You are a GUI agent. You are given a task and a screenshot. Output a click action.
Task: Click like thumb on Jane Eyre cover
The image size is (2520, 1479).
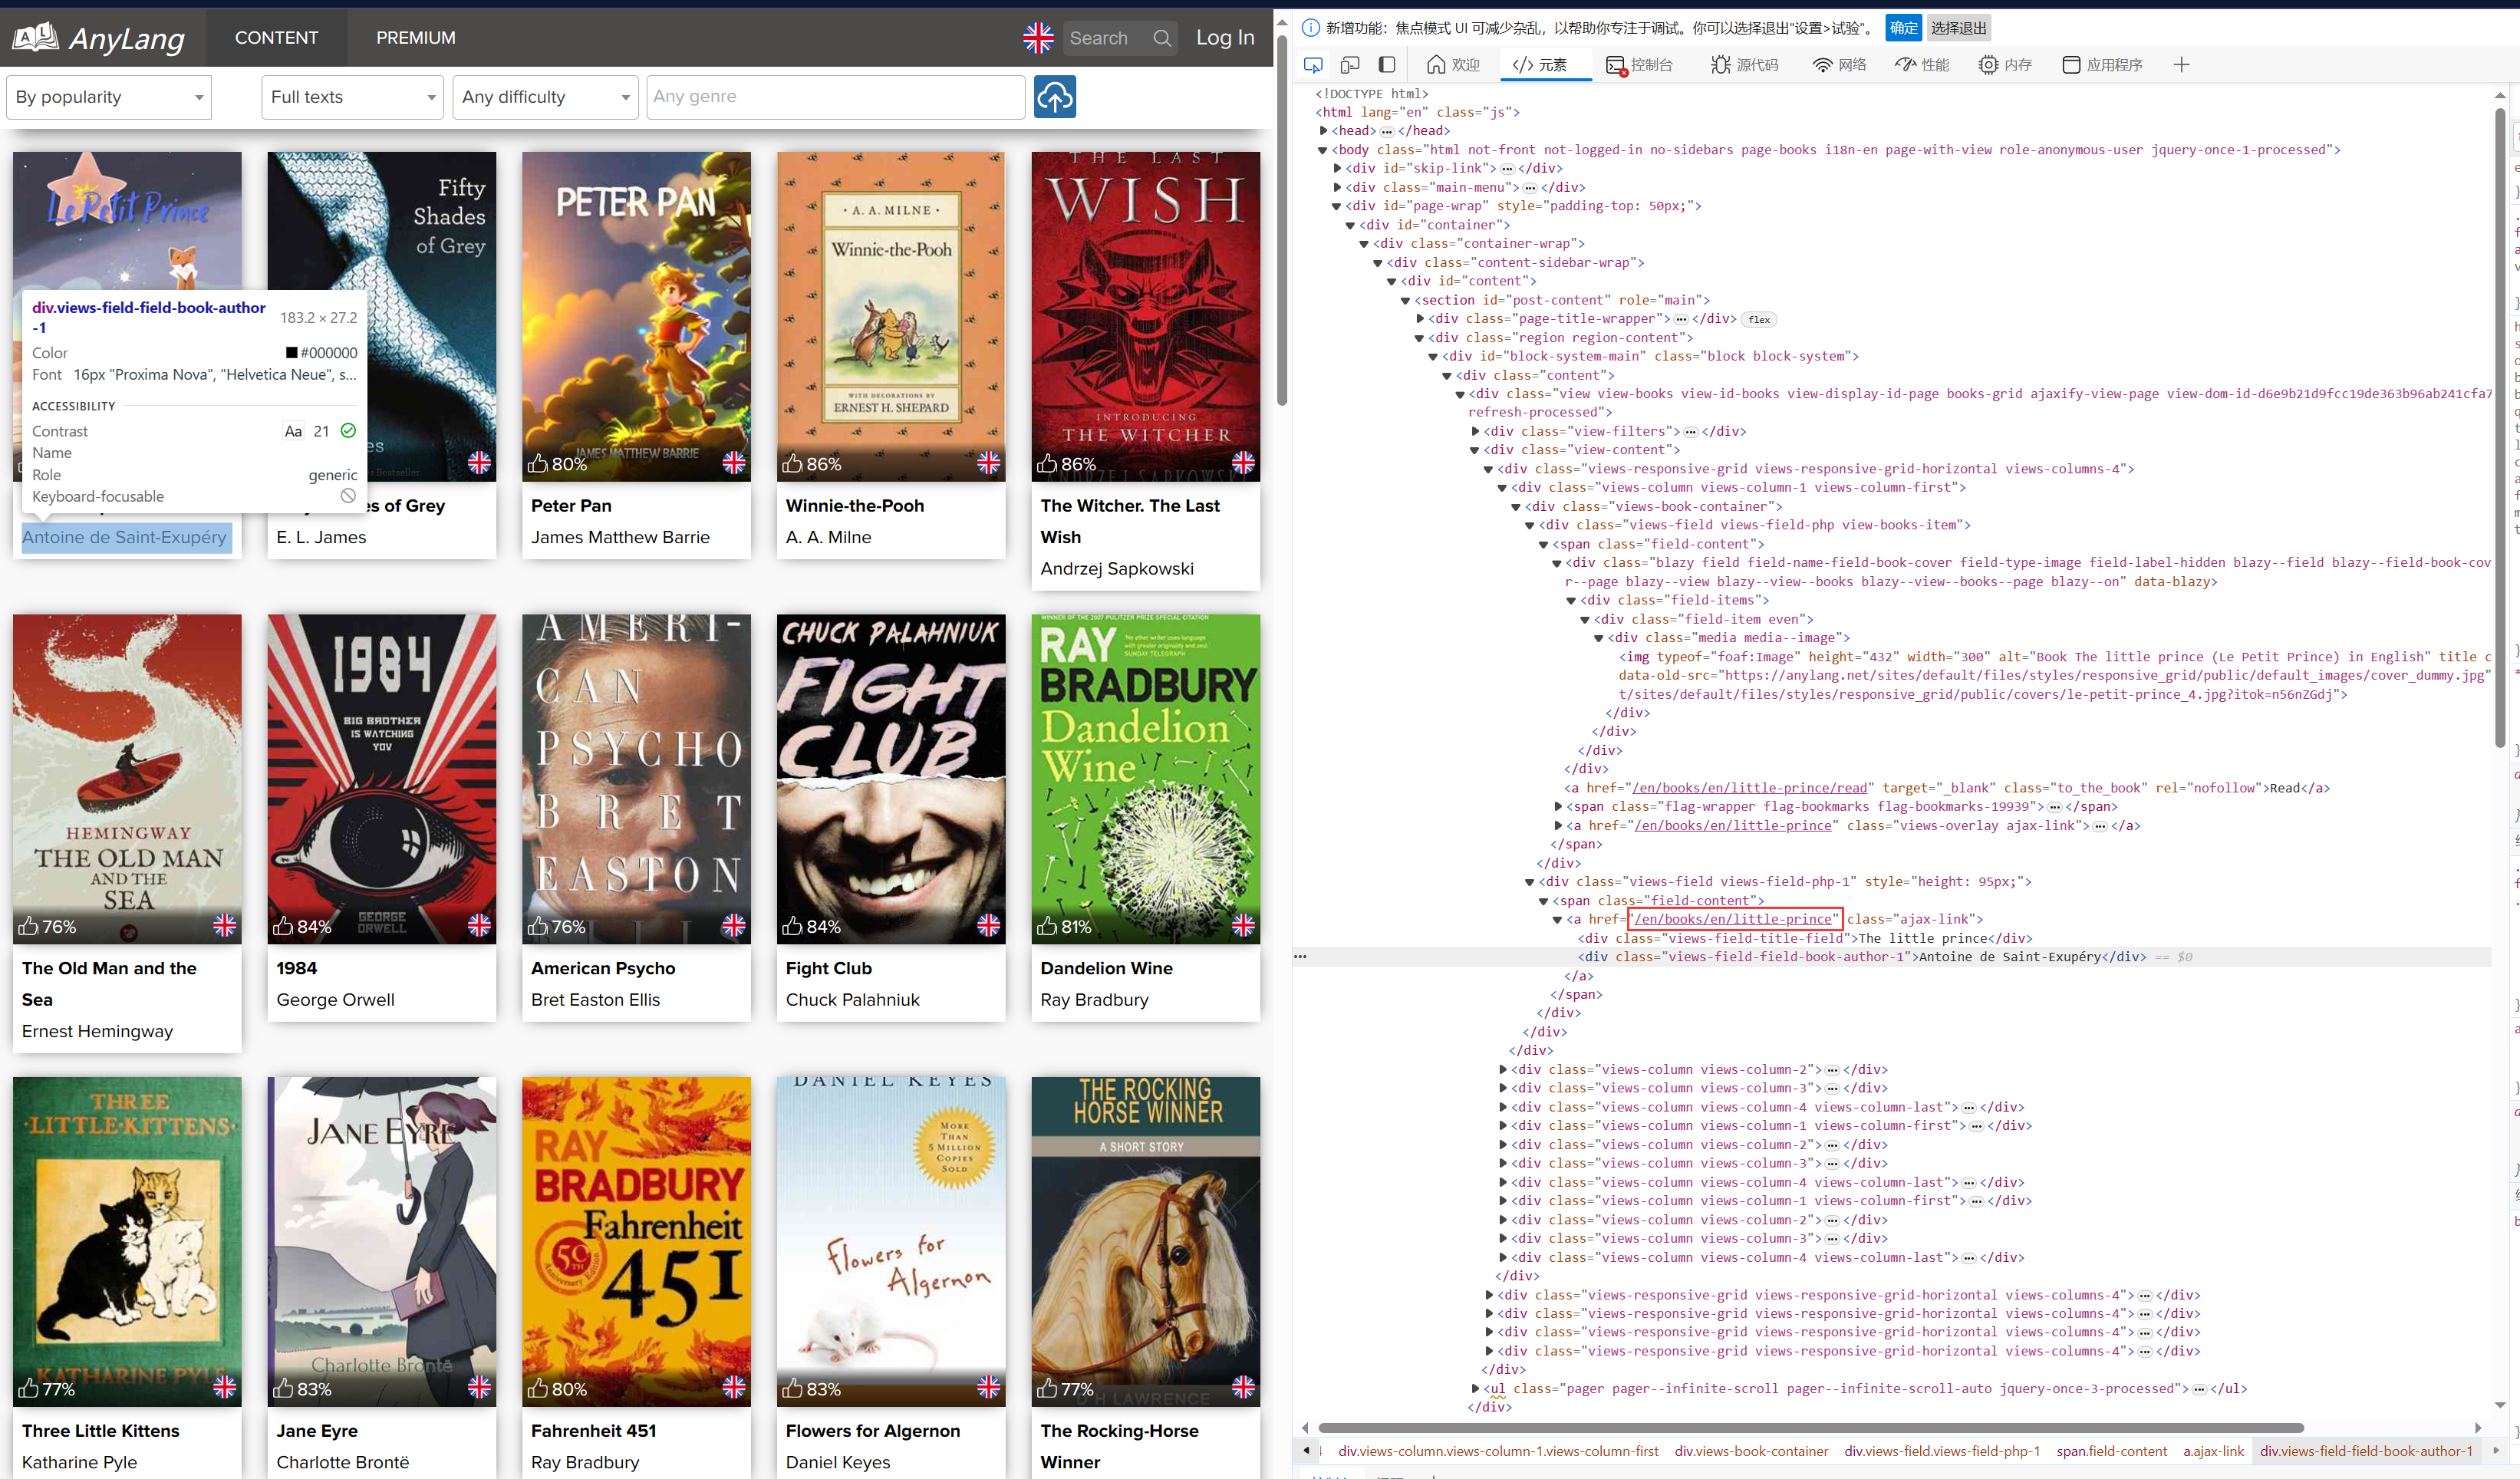click(283, 1388)
